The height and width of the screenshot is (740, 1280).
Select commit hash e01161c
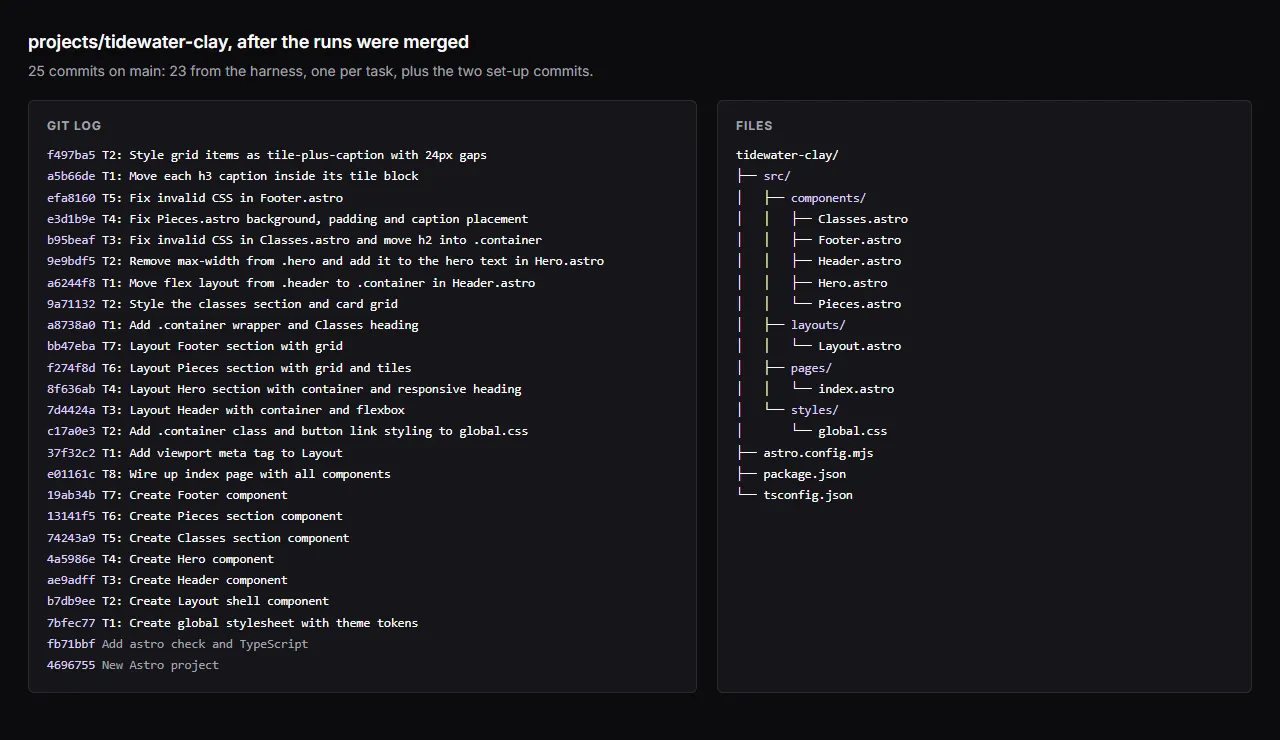[71, 474]
